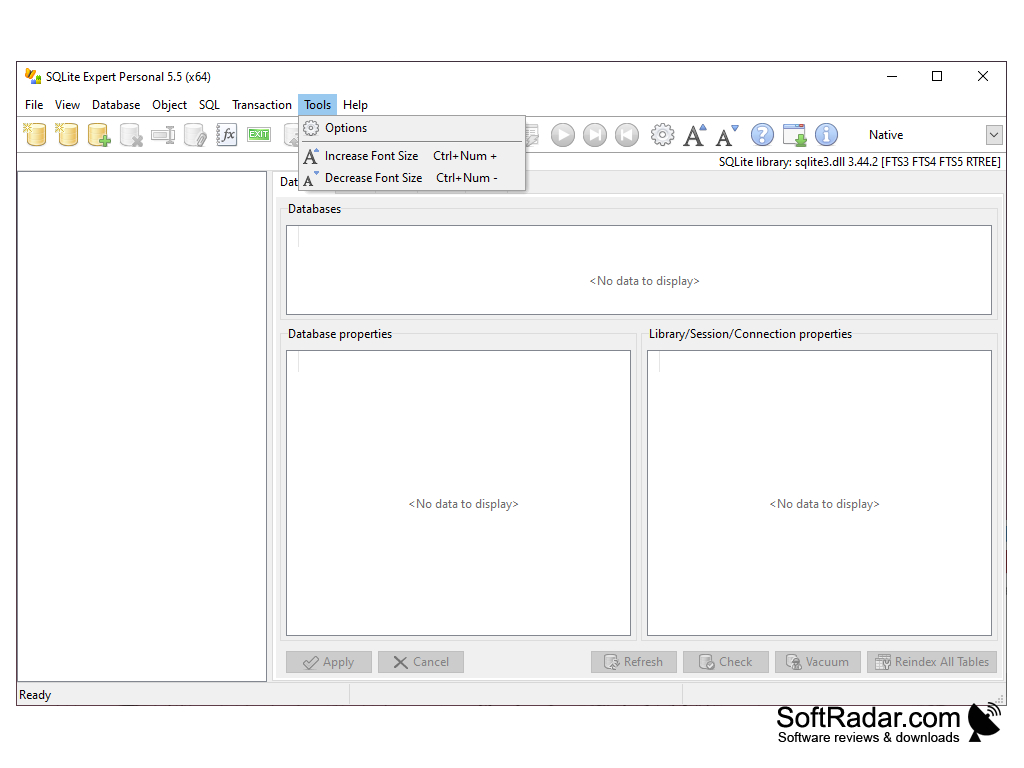Screen dimensions: 1024x768
Task: Click the greyed database with X icon
Action: pos(131,135)
